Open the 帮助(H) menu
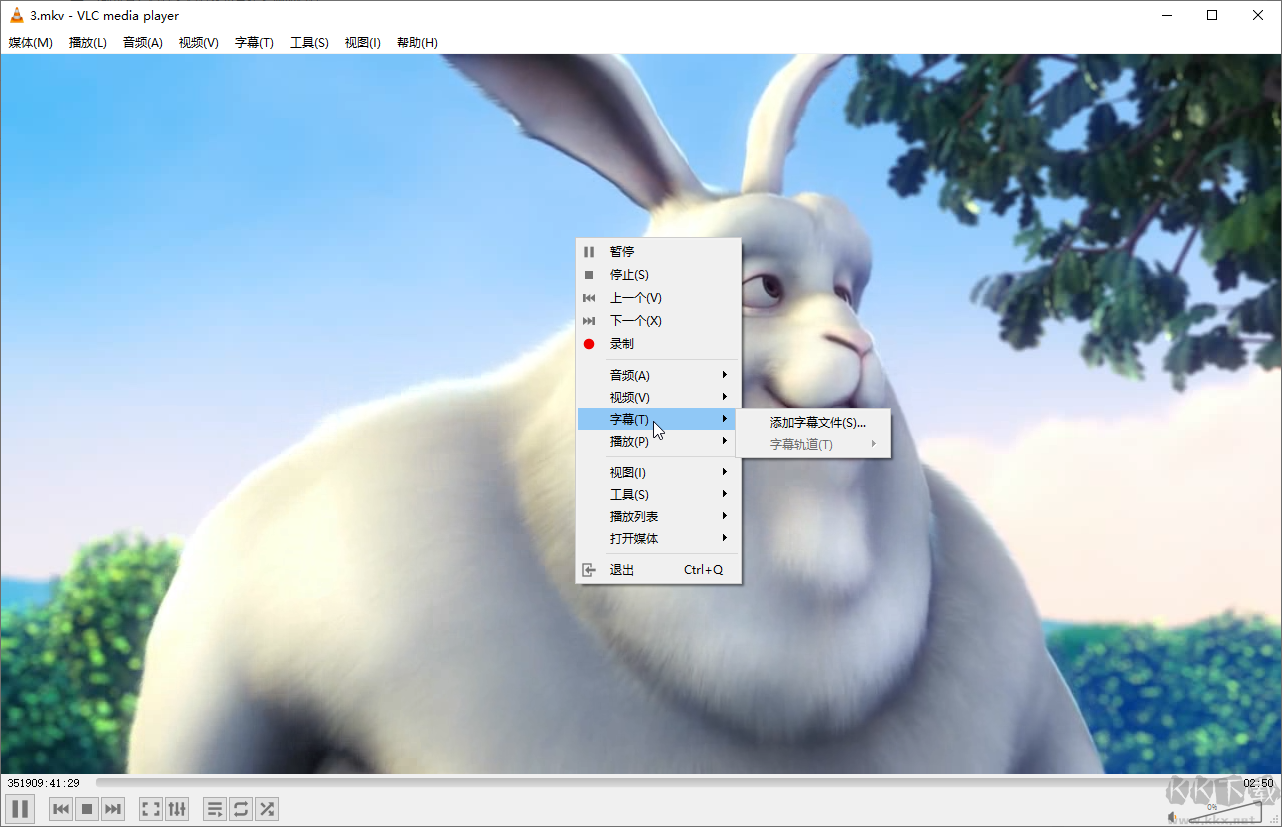Viewport: 1282px width, 827px height. [416, 42]
